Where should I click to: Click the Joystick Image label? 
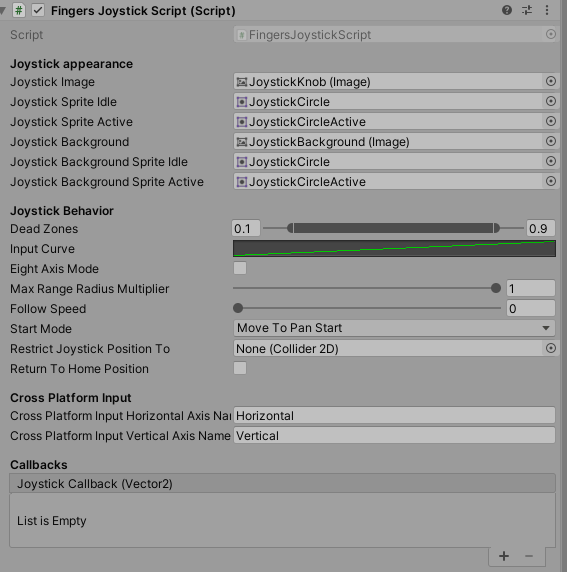(53, 82)
